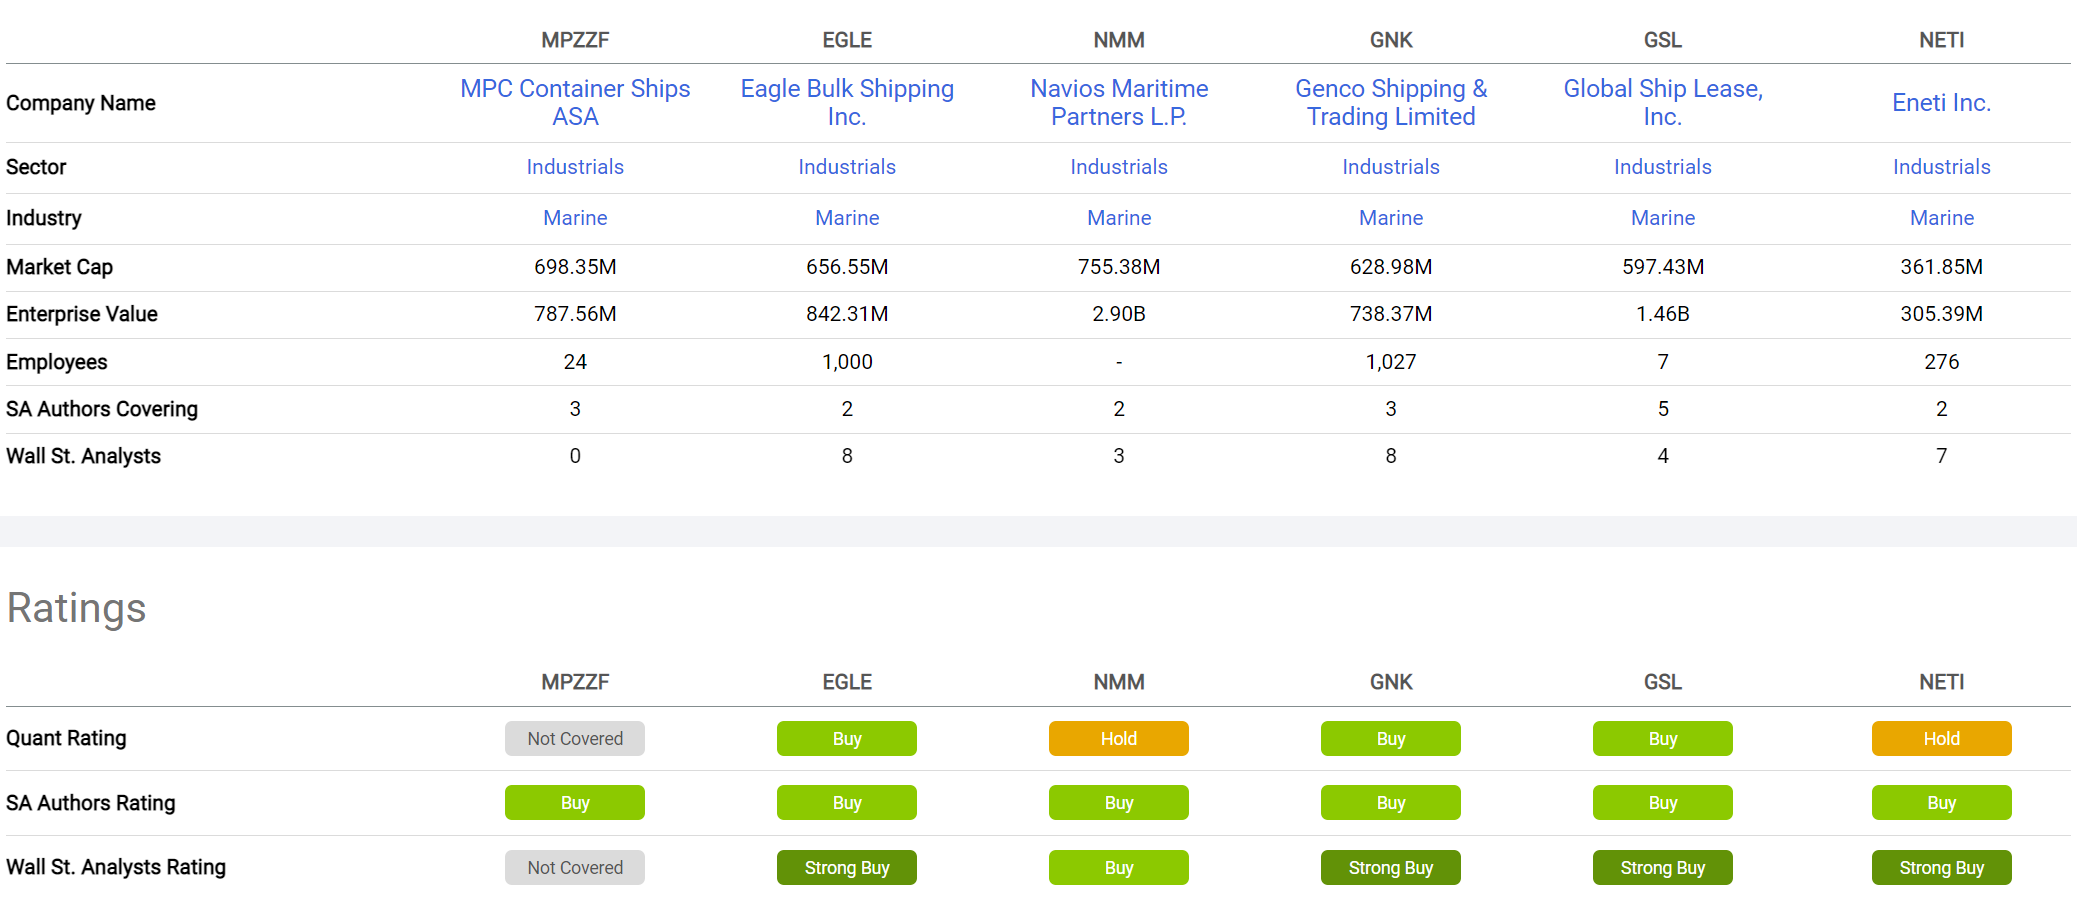Click the EGLE ticker header in the top table

click(x=847, y=40)
